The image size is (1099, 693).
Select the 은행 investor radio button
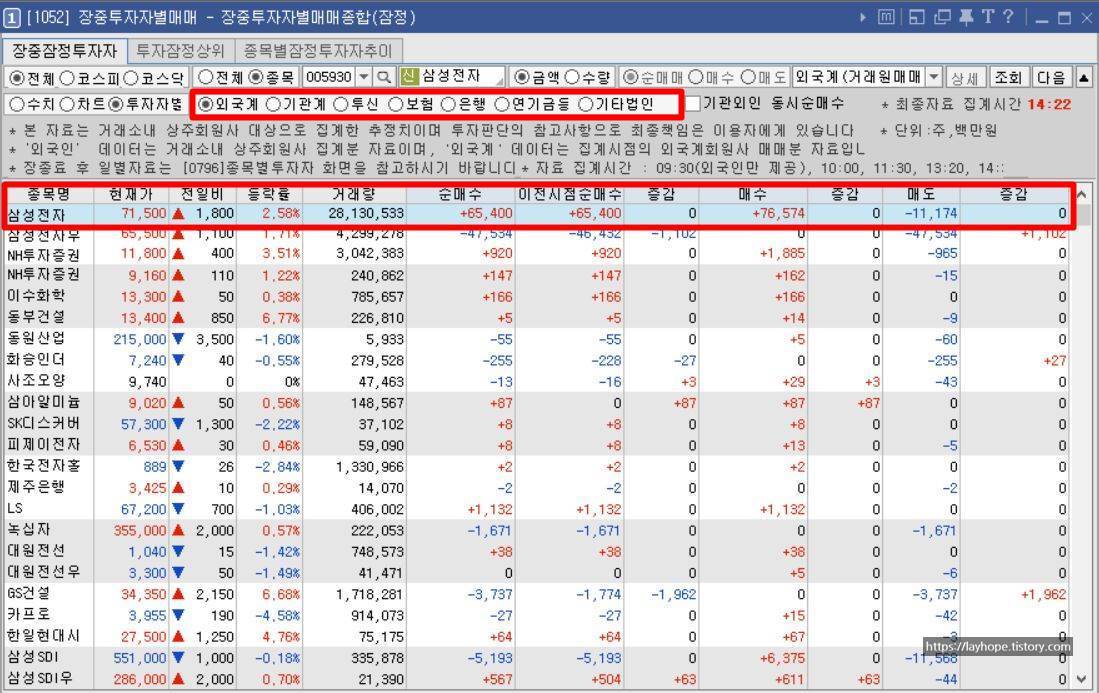[x=449, y=104]
